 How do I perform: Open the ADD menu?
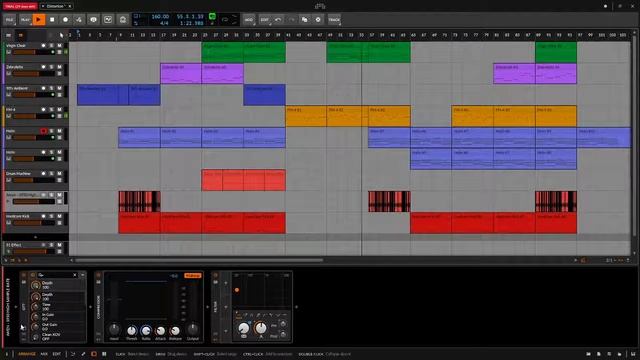tap(249, 19)
